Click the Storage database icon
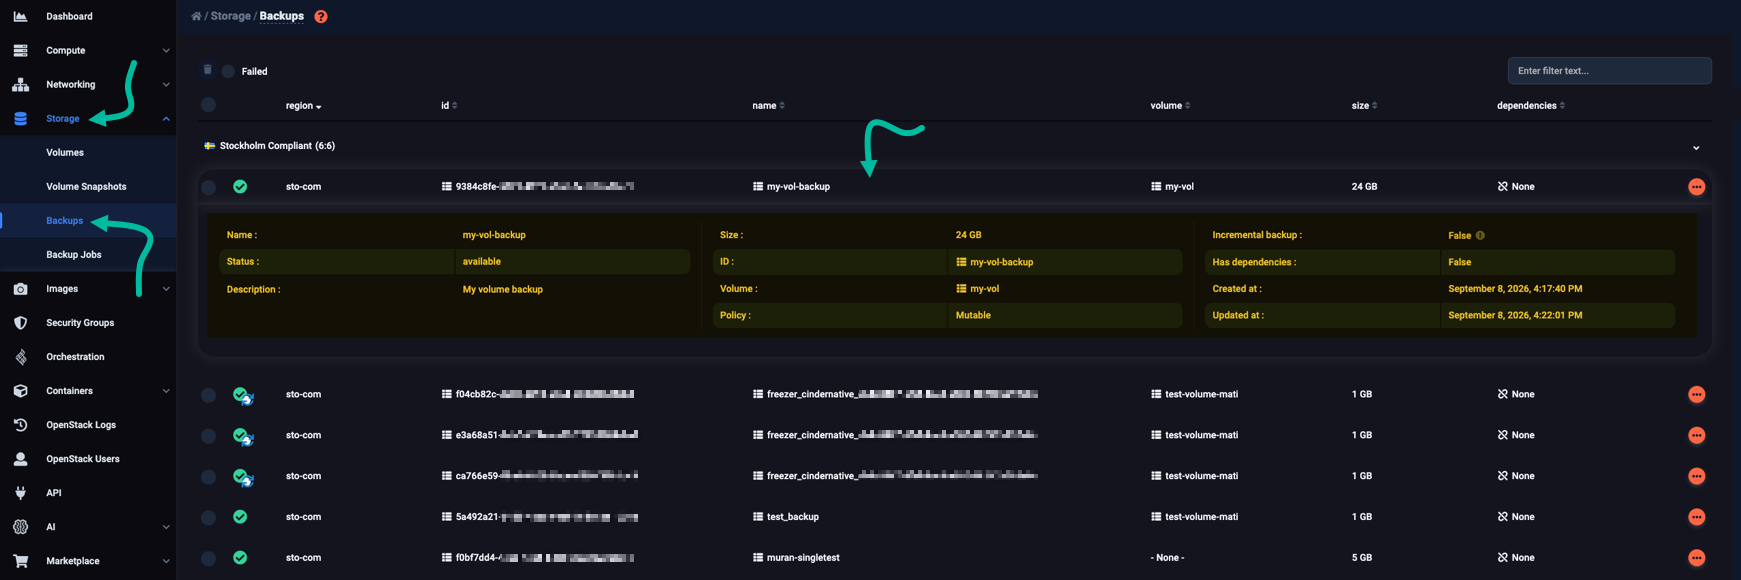 tap(20, 118)
